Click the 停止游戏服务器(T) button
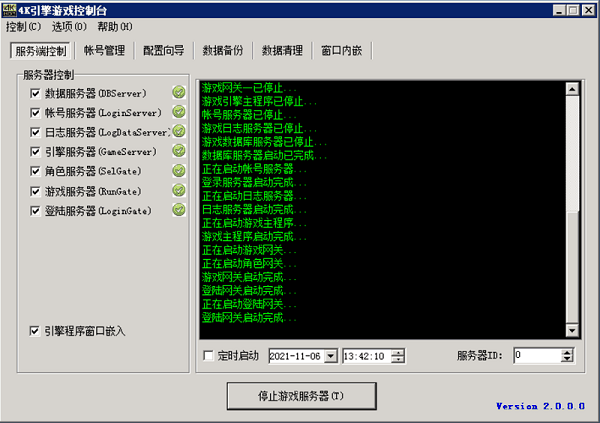This screenshot has height=423, width=600. [x=301, y=396]
